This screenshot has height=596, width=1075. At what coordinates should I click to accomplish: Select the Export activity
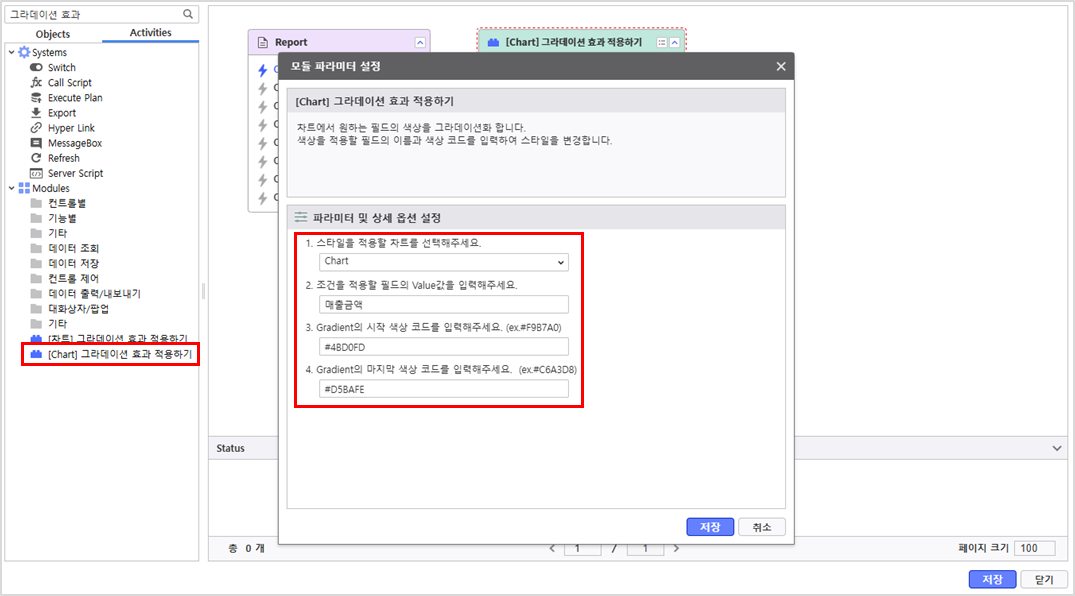pos(62,113)
